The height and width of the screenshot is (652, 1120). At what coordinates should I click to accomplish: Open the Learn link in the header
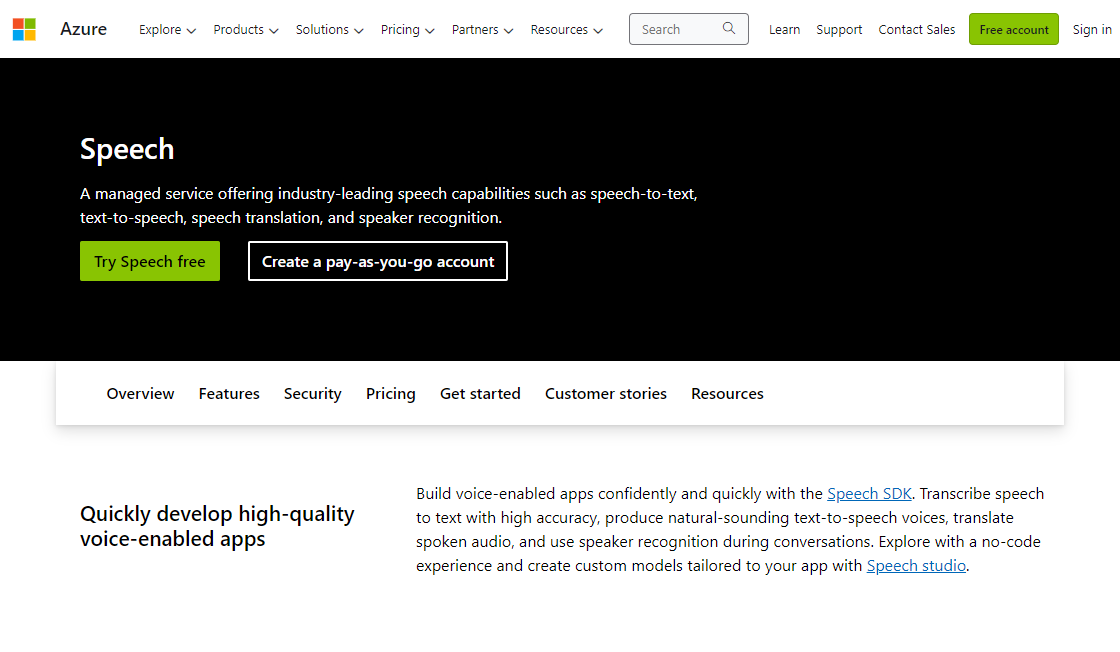tap(784, 30)
